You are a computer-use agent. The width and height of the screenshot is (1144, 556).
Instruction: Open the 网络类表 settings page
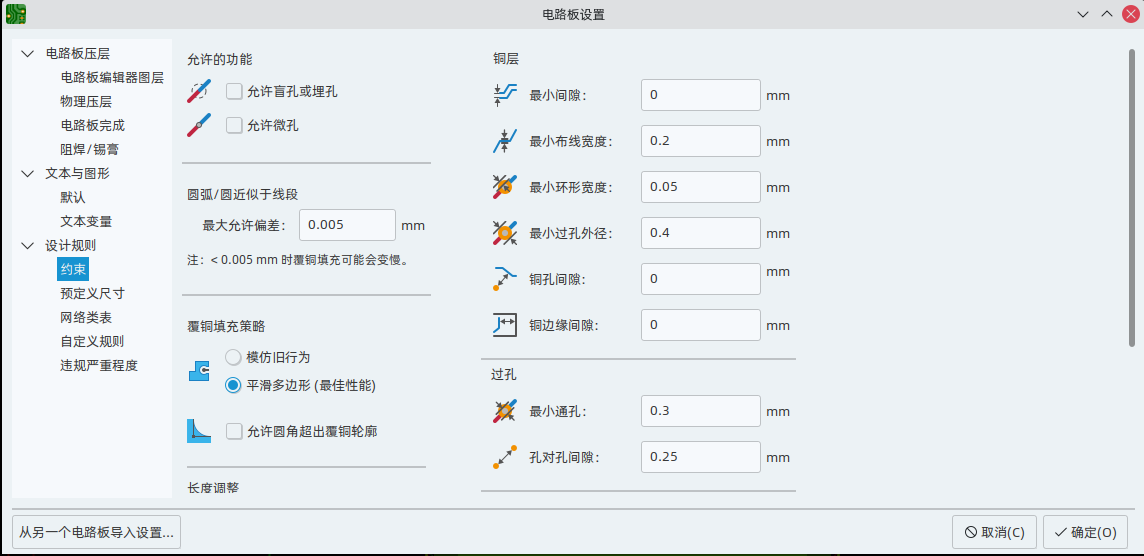86,318
